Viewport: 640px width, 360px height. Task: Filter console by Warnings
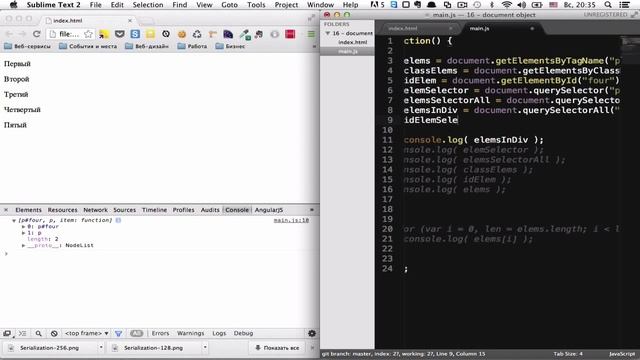[190, 333]
